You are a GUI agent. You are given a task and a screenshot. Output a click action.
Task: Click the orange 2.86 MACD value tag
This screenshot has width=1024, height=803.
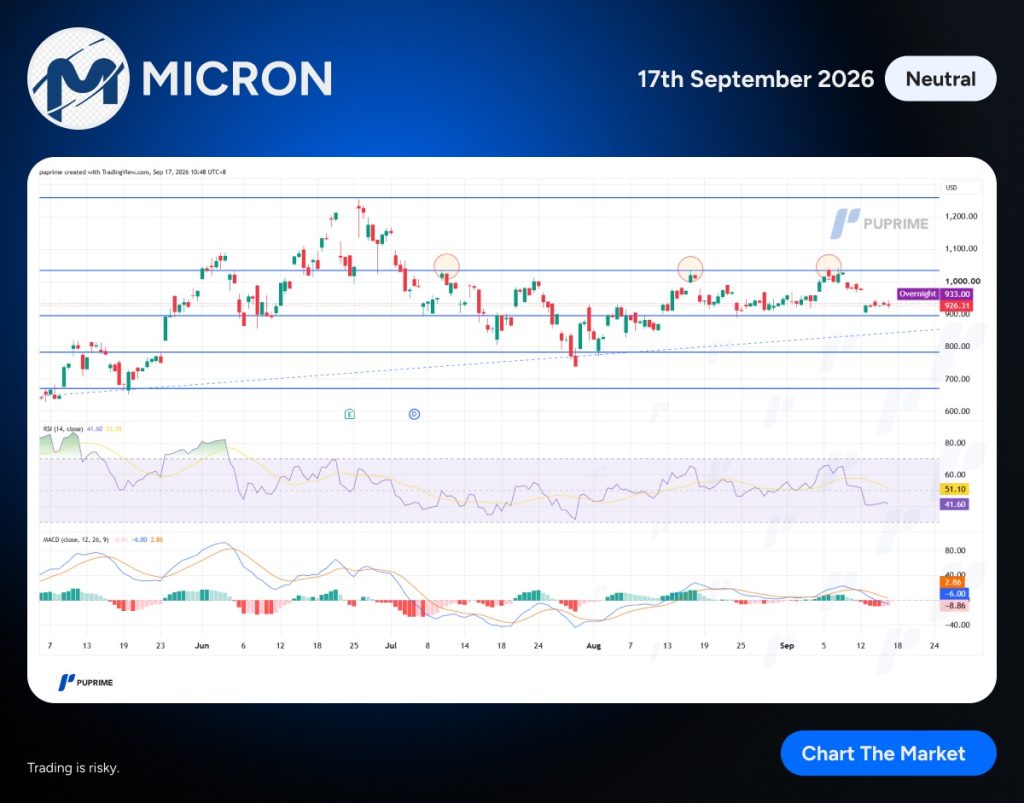coord(953,582)
